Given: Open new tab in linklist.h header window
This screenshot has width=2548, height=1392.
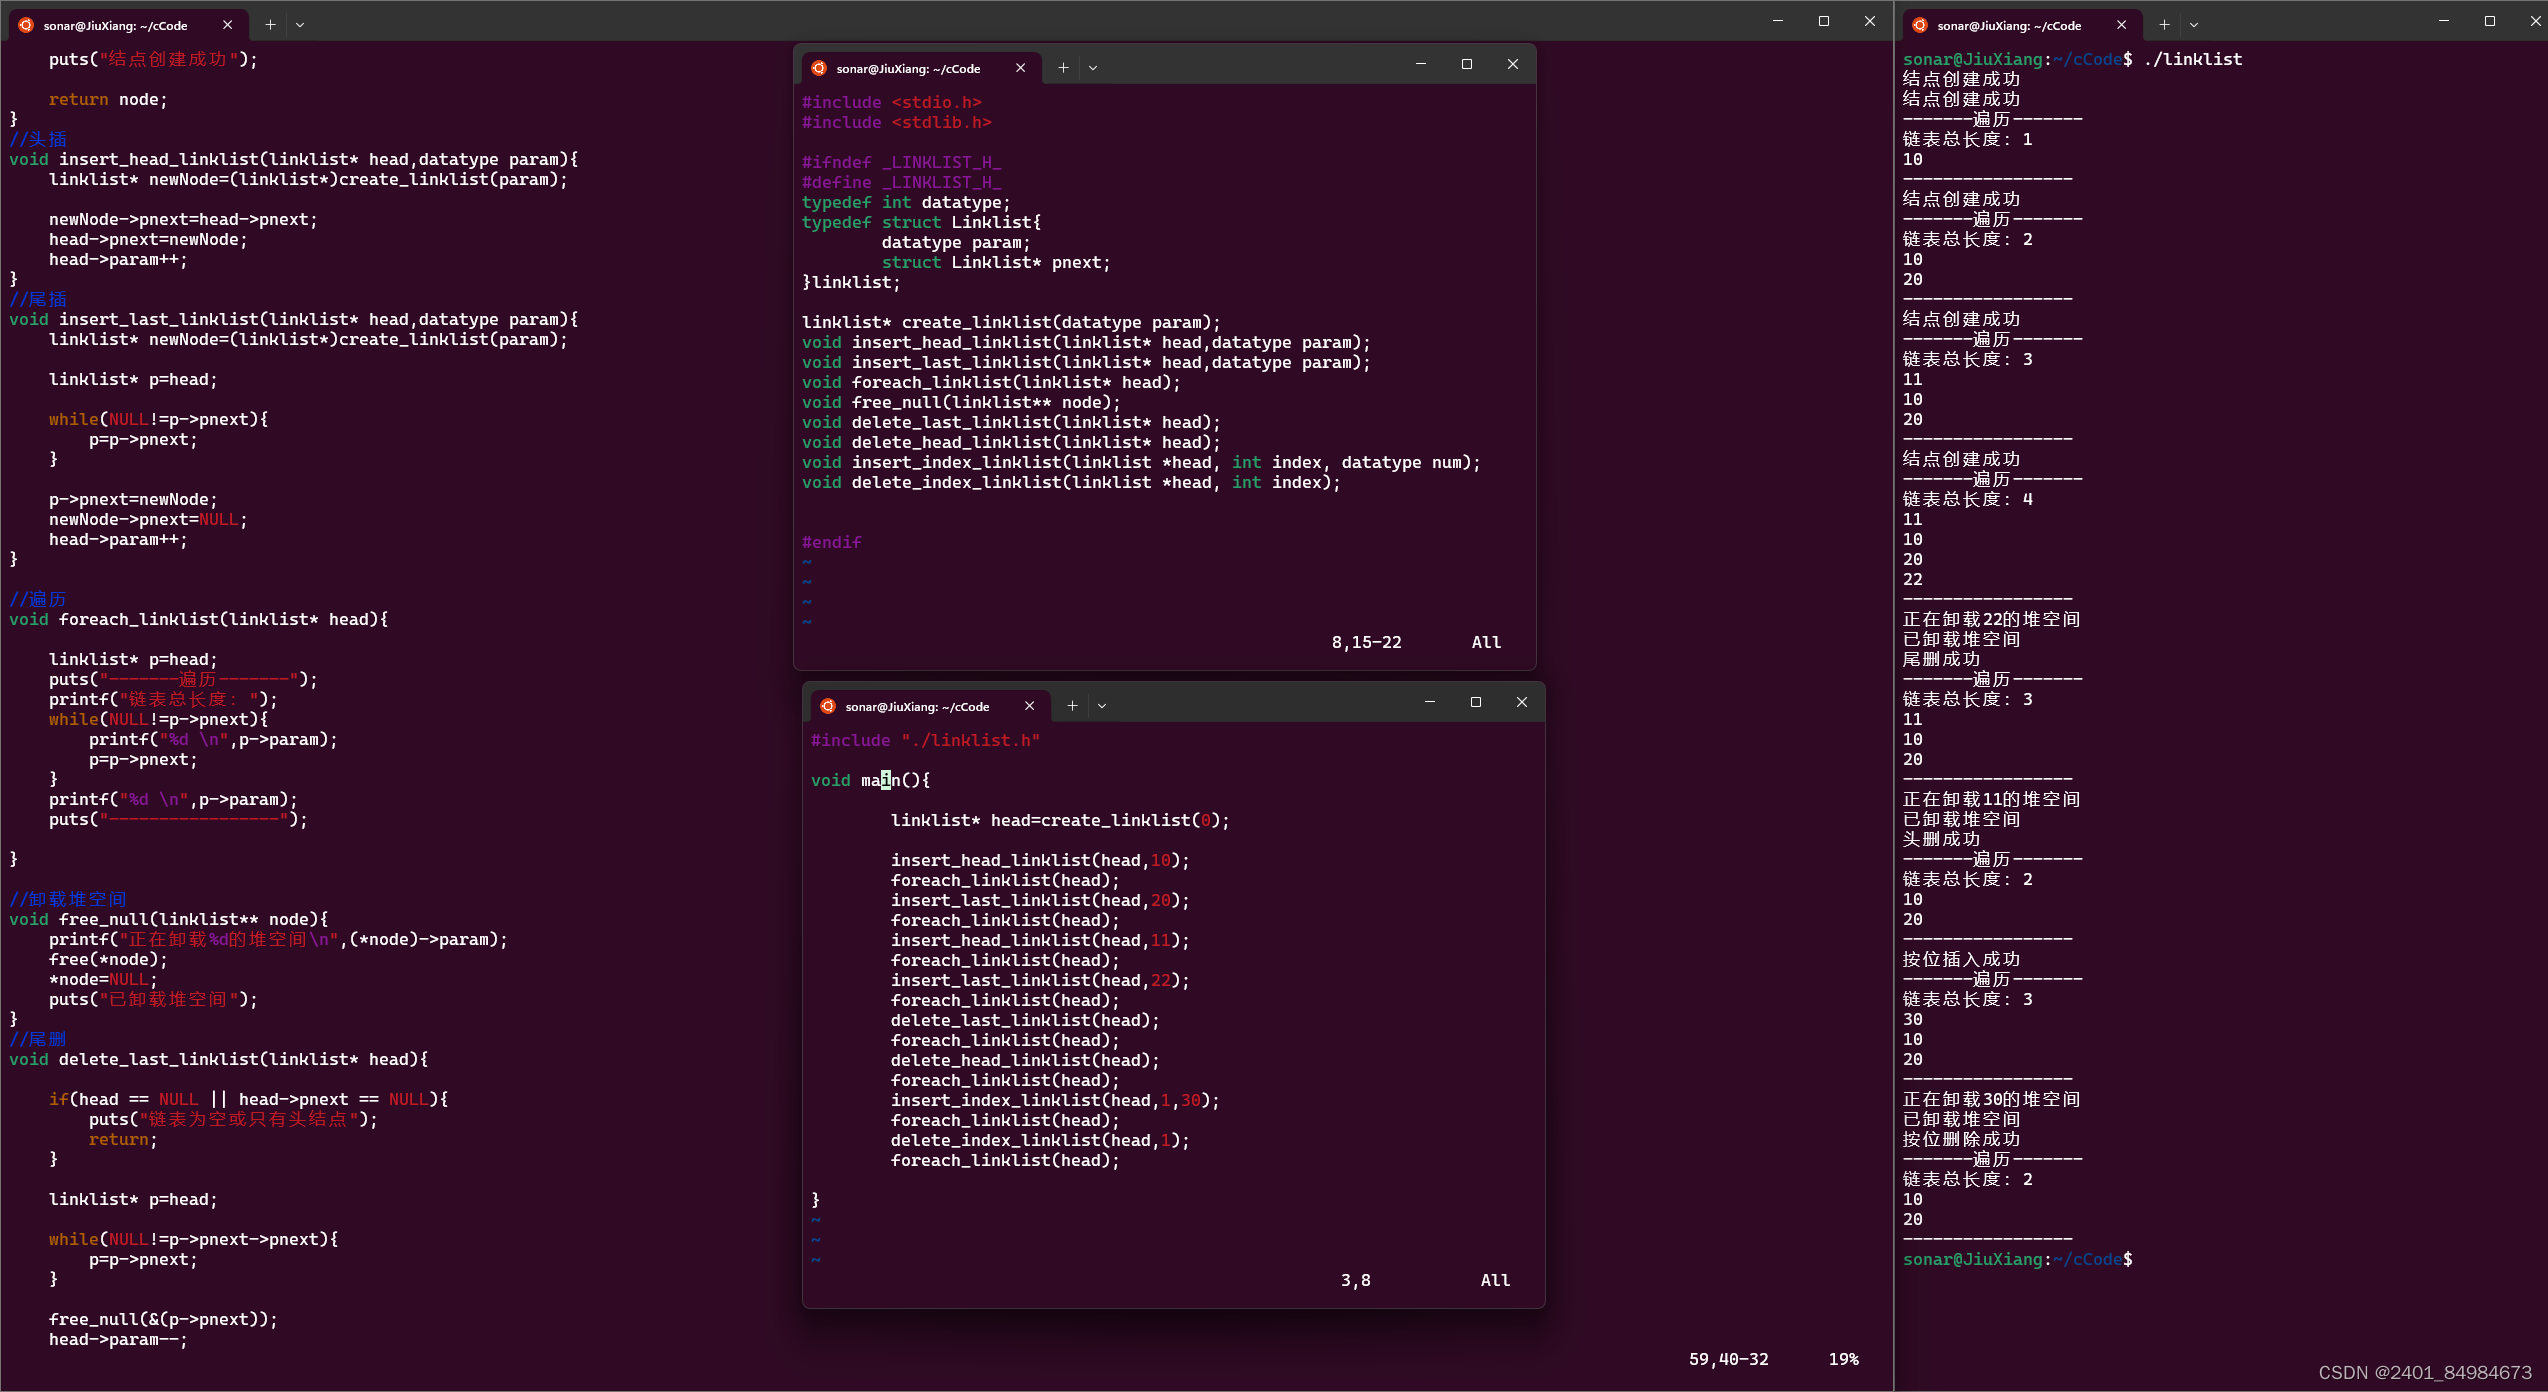Looking at the screenshot, I should (x=1063, y=68).
